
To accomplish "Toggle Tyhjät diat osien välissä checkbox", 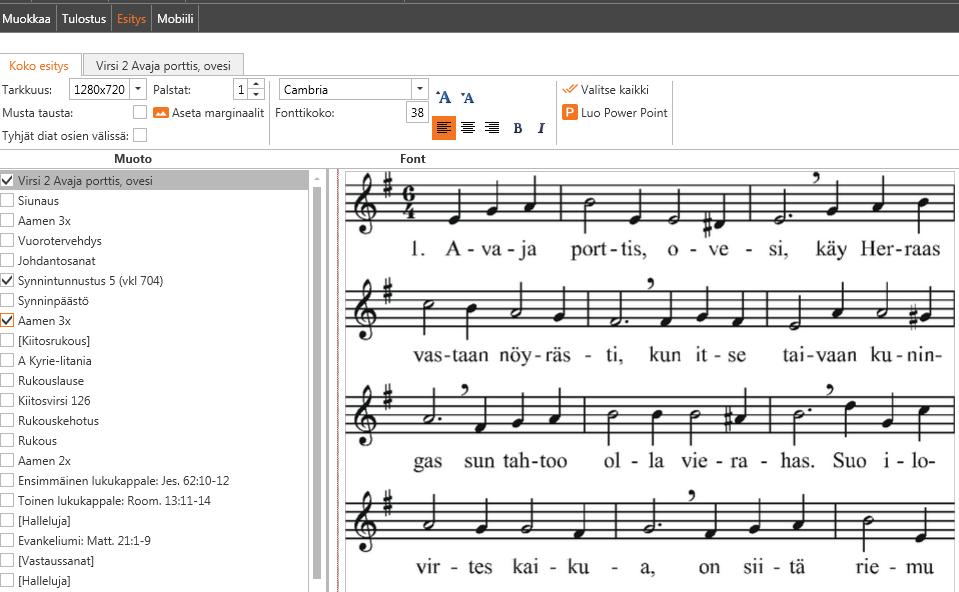I will 140,135.
